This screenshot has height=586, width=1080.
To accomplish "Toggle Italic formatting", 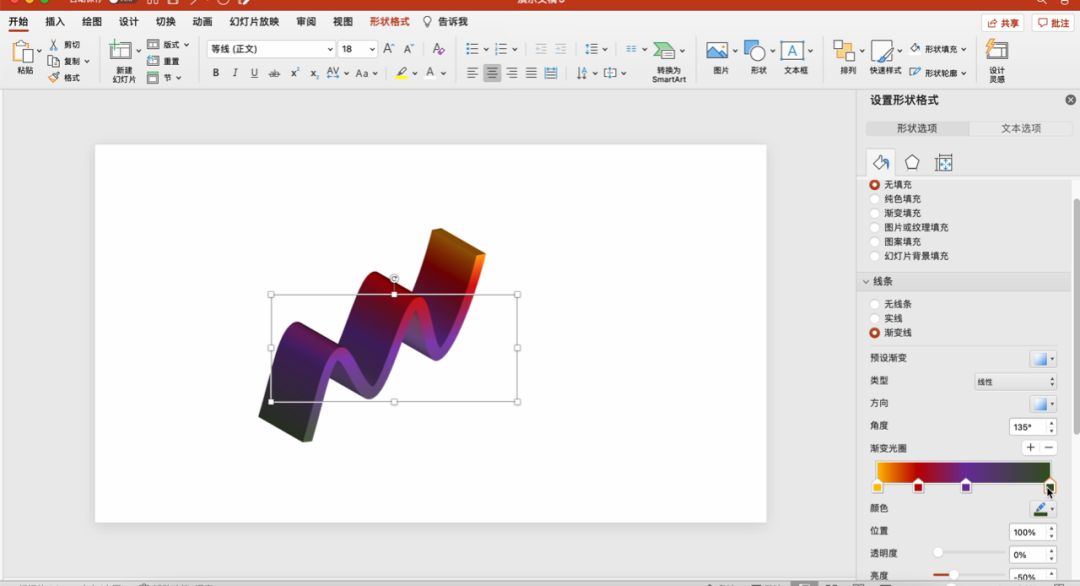I will point(235,73).
